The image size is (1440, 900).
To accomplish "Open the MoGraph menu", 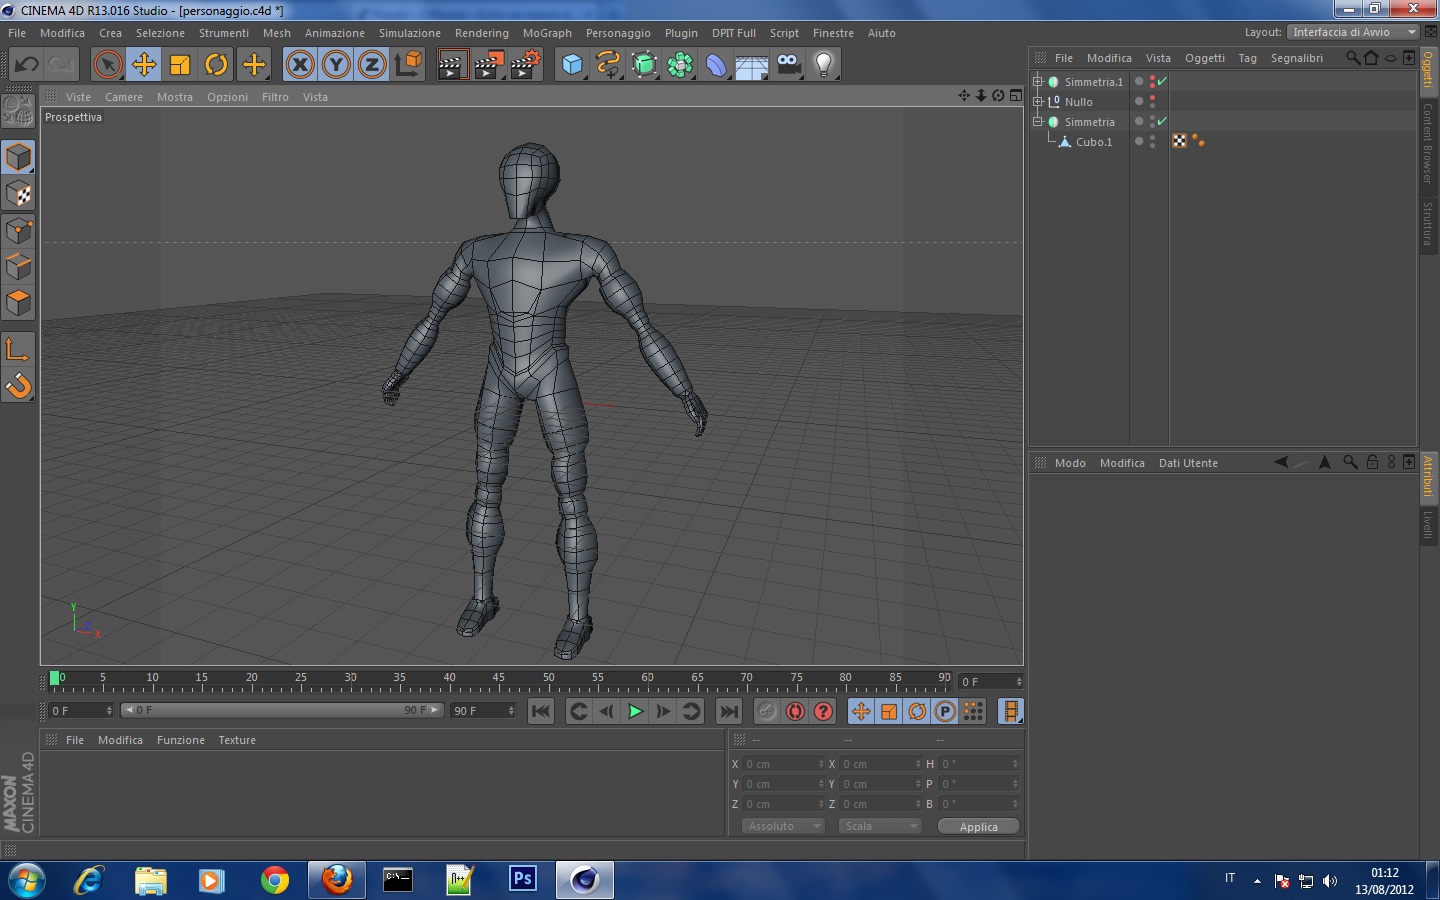I will click(547, 33).
